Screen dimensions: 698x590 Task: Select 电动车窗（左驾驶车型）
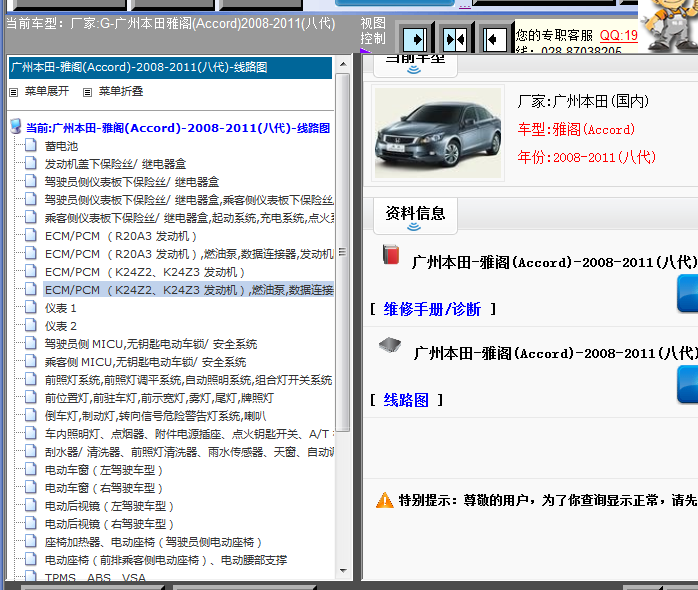click(x=104, y=470)
